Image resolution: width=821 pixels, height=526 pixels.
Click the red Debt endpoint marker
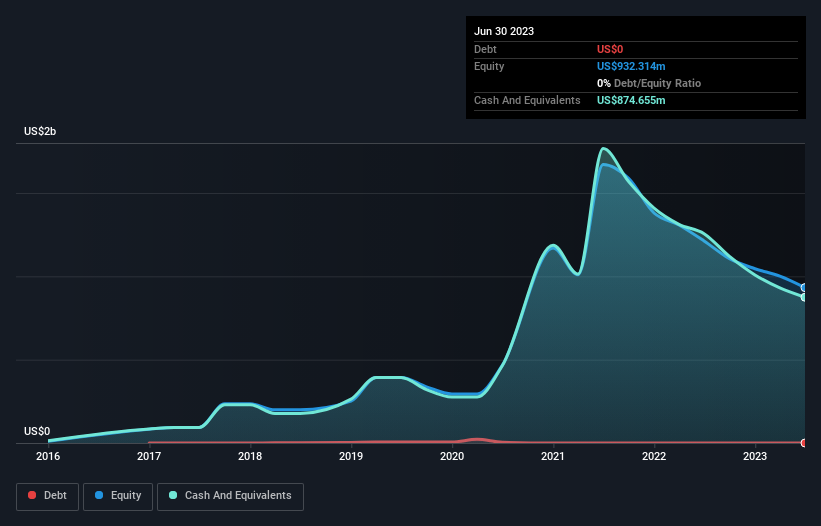pos(804,443)
